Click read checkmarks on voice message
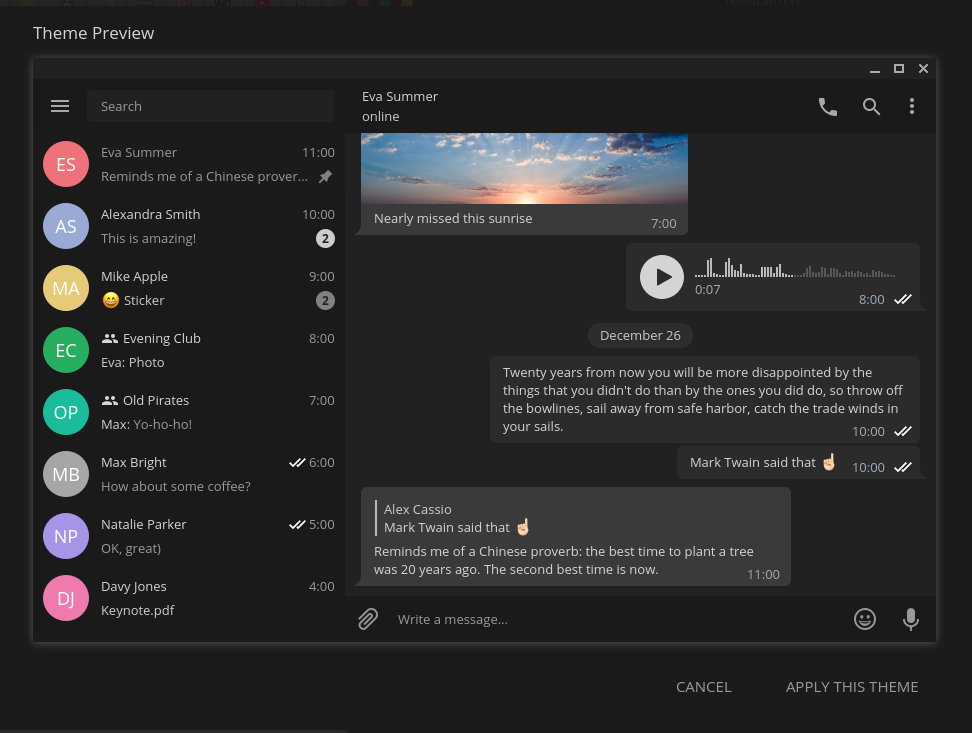This screenshot has width=972, height=733. 903,300
